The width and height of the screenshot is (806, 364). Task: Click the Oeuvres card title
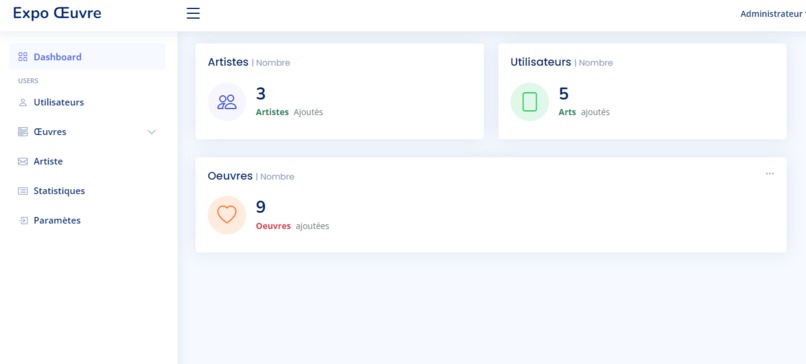click(x=230, y=176)
